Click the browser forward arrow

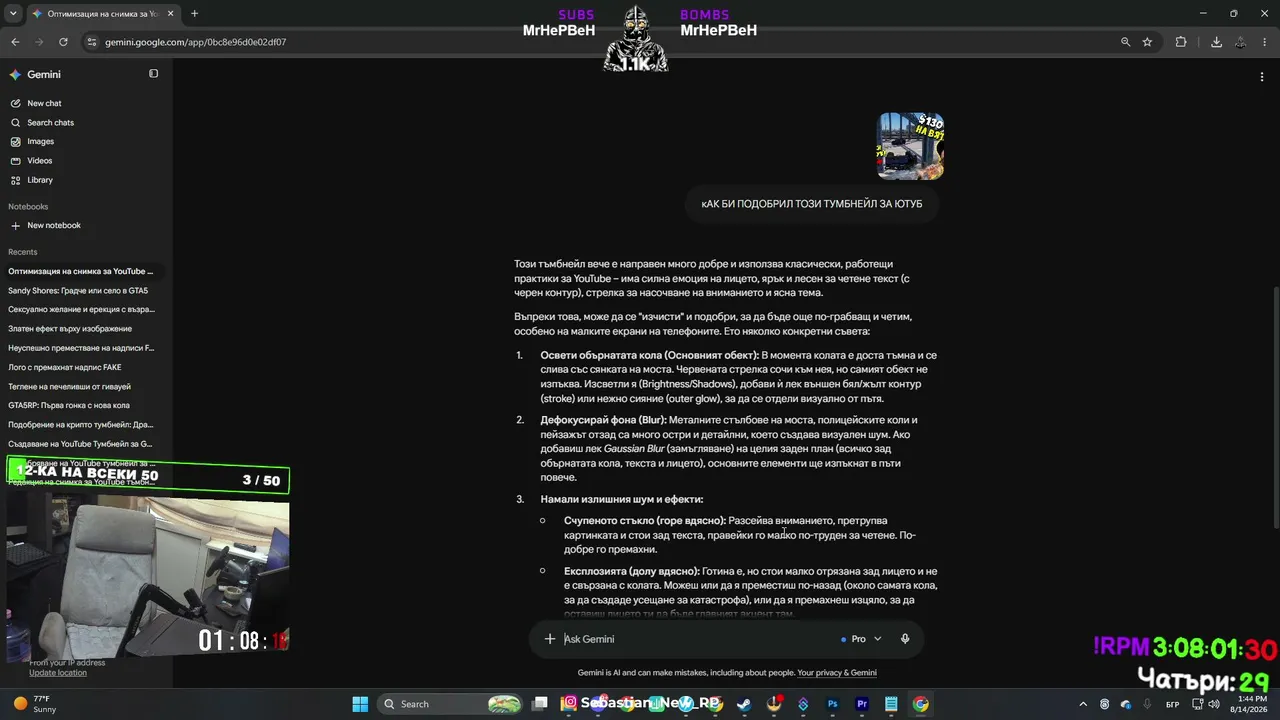pos(39,42)
